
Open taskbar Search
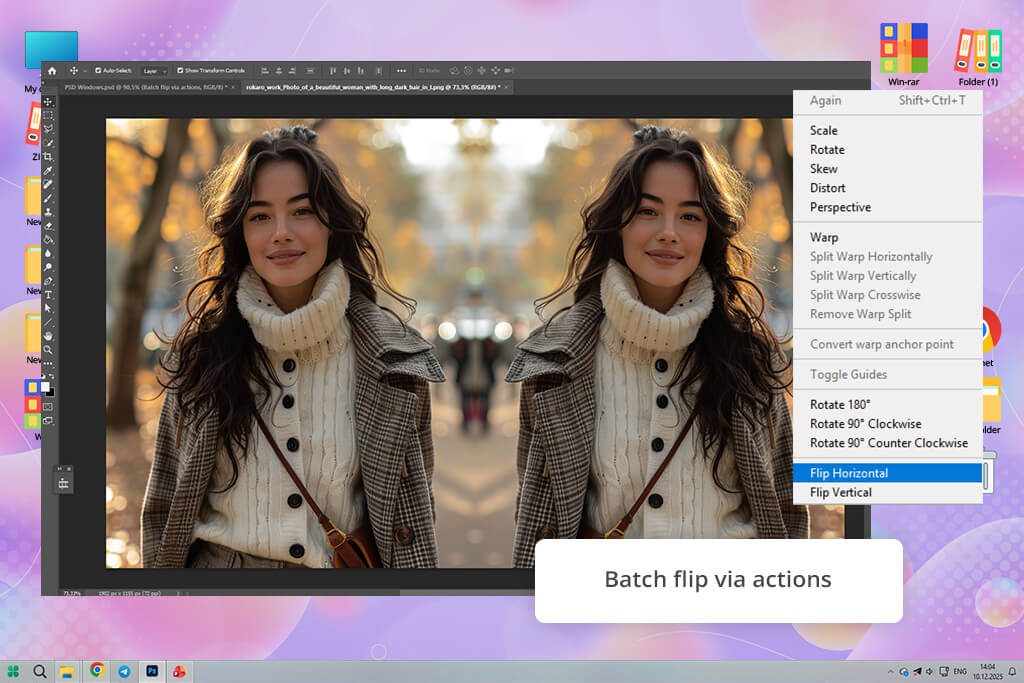click(x=40, y=671)
